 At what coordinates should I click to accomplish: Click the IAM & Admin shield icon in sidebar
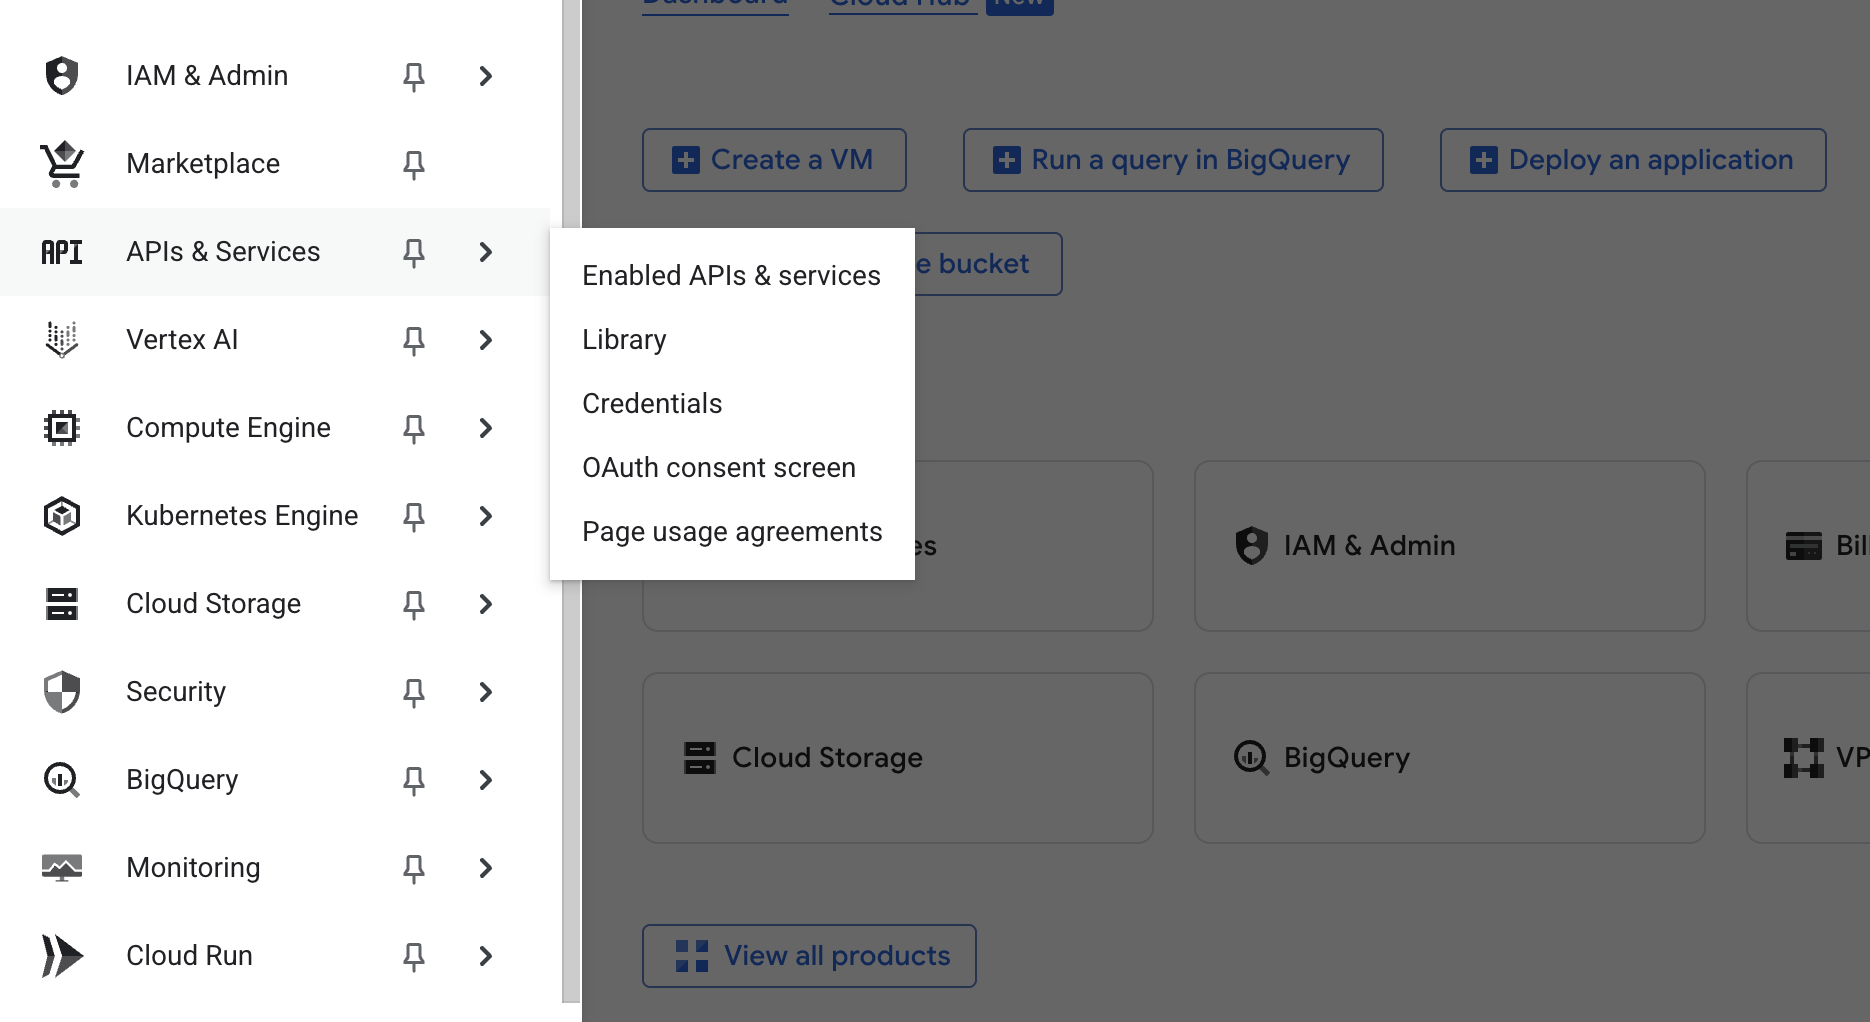(62, 76)
